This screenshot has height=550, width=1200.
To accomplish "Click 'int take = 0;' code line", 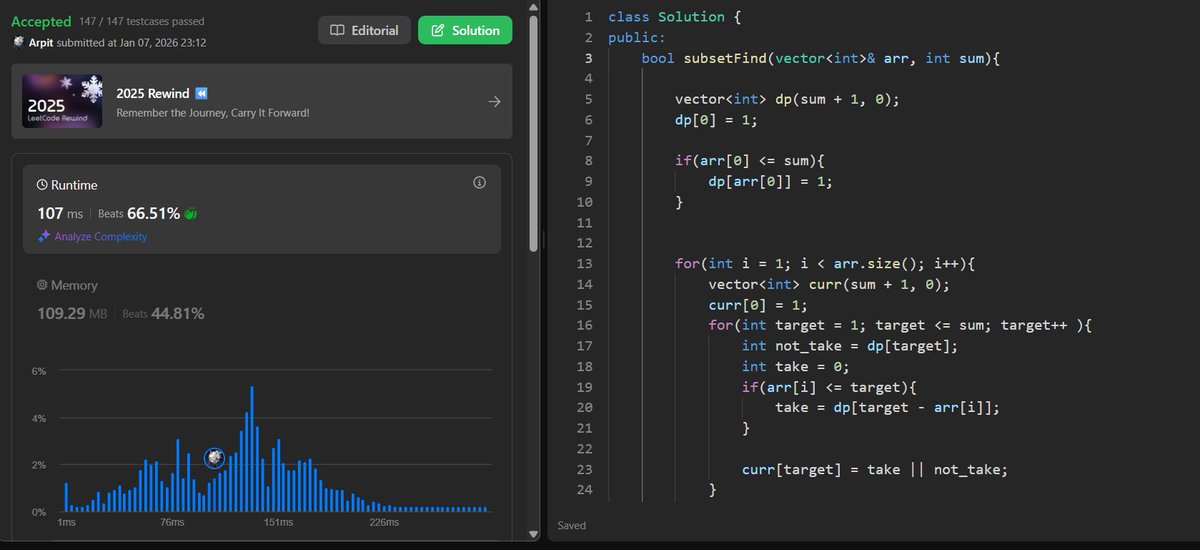I will point(795,366).
